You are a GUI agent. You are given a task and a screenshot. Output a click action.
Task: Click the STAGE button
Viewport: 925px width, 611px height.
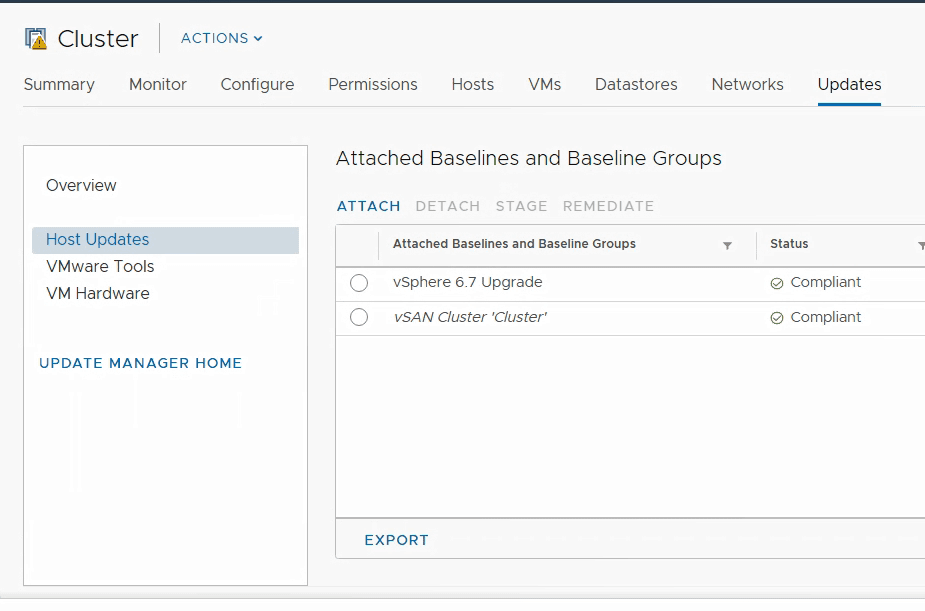[x=521, y=206]
